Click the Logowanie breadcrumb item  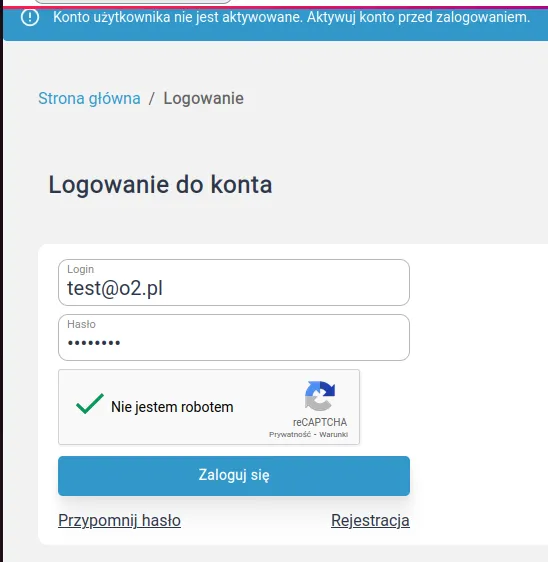click(203, 98)
